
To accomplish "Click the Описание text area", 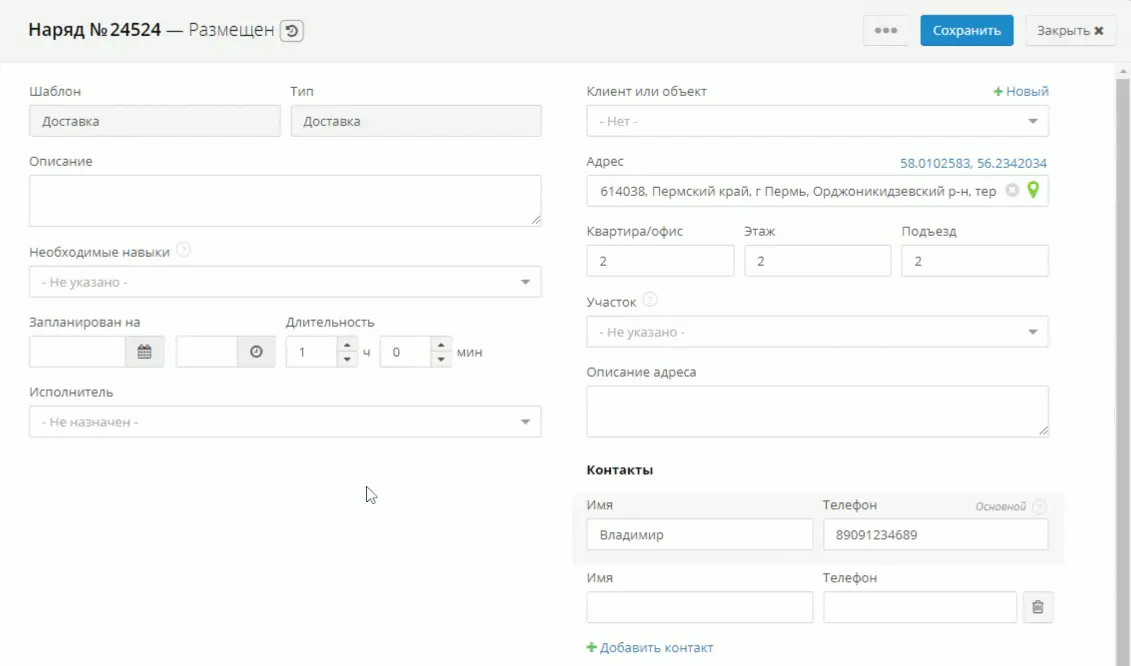I will [x=285, y=201].
